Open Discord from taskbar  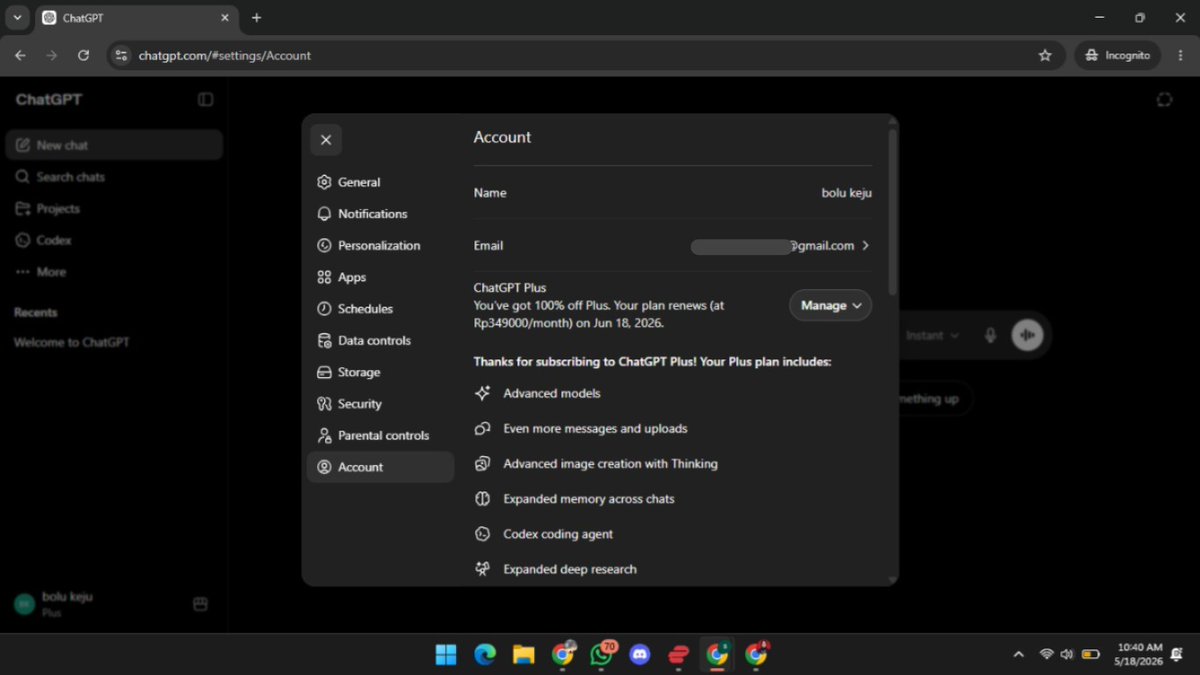(x=640, y=655)
